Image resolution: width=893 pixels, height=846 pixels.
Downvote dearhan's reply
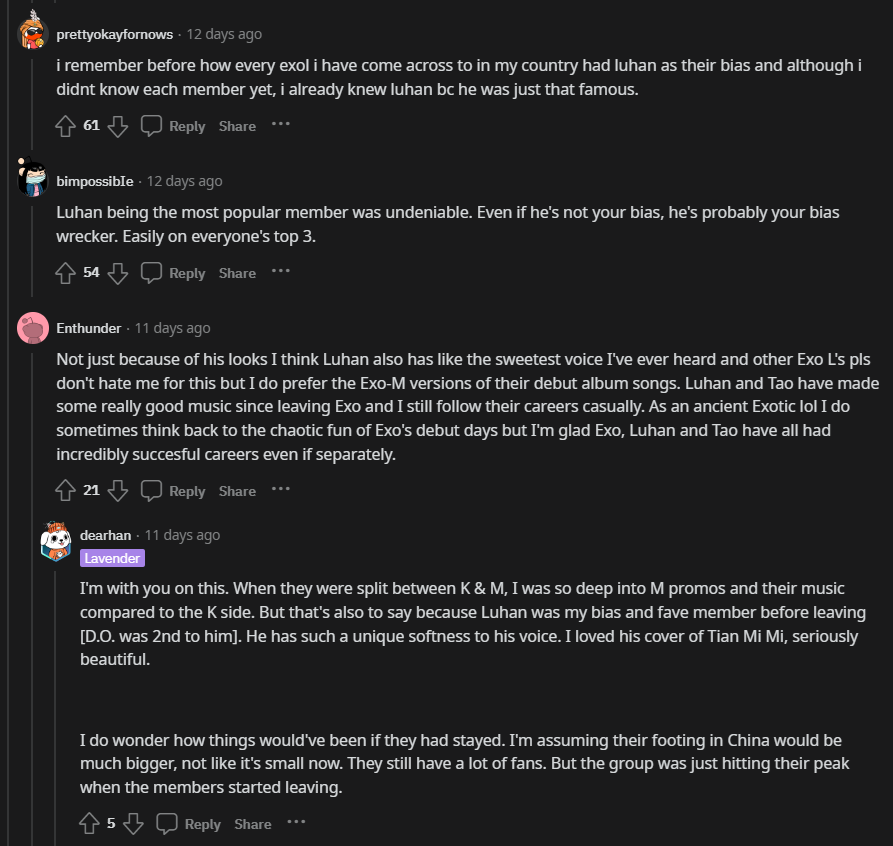point(133,824)
